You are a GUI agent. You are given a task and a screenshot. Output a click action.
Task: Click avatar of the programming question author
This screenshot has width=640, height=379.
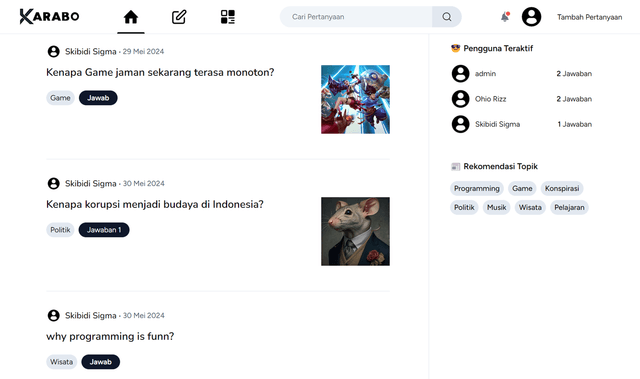(53, 315)
